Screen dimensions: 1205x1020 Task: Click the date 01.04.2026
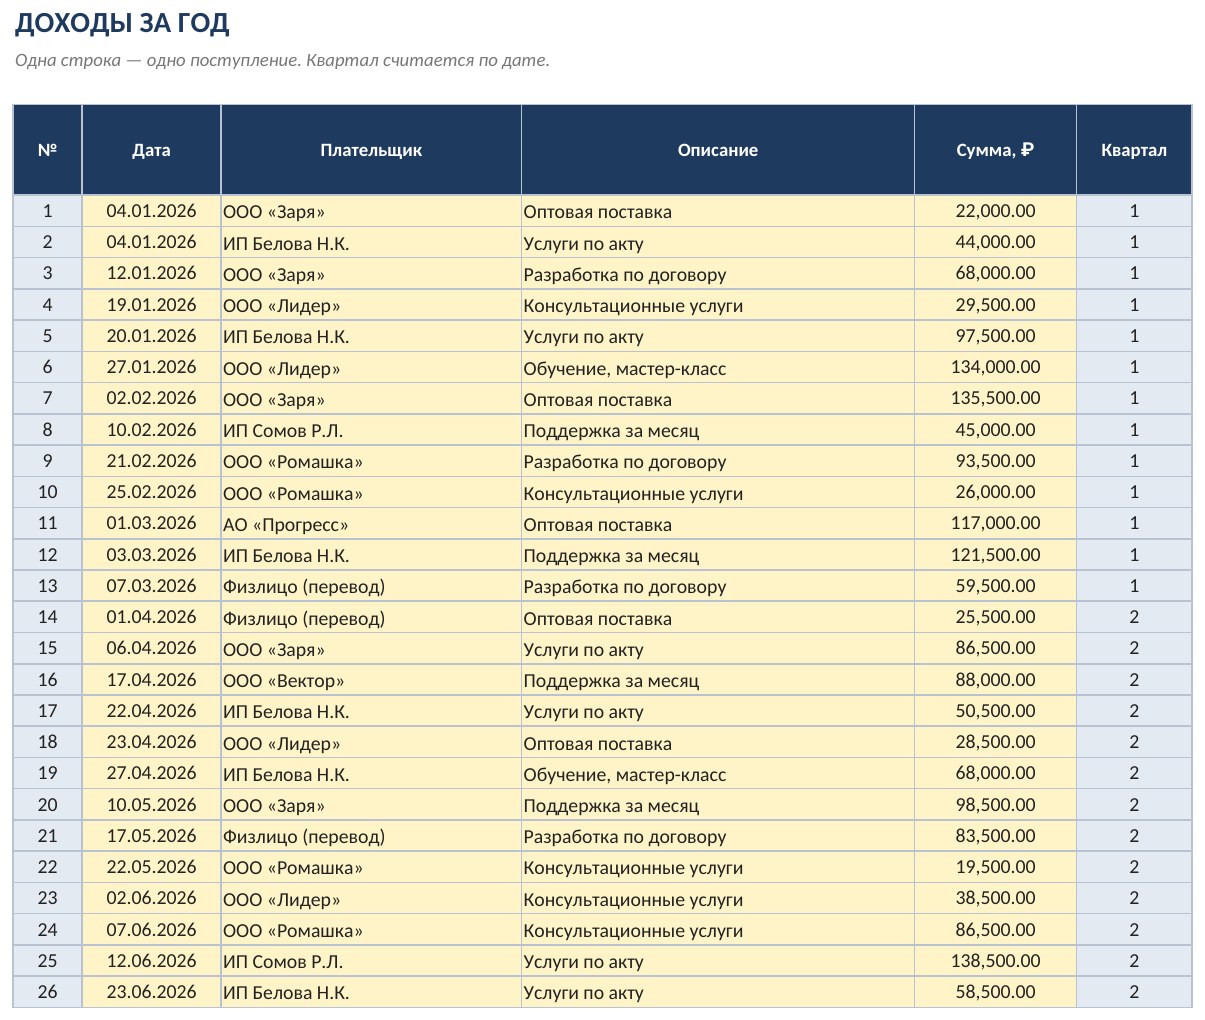151,617
